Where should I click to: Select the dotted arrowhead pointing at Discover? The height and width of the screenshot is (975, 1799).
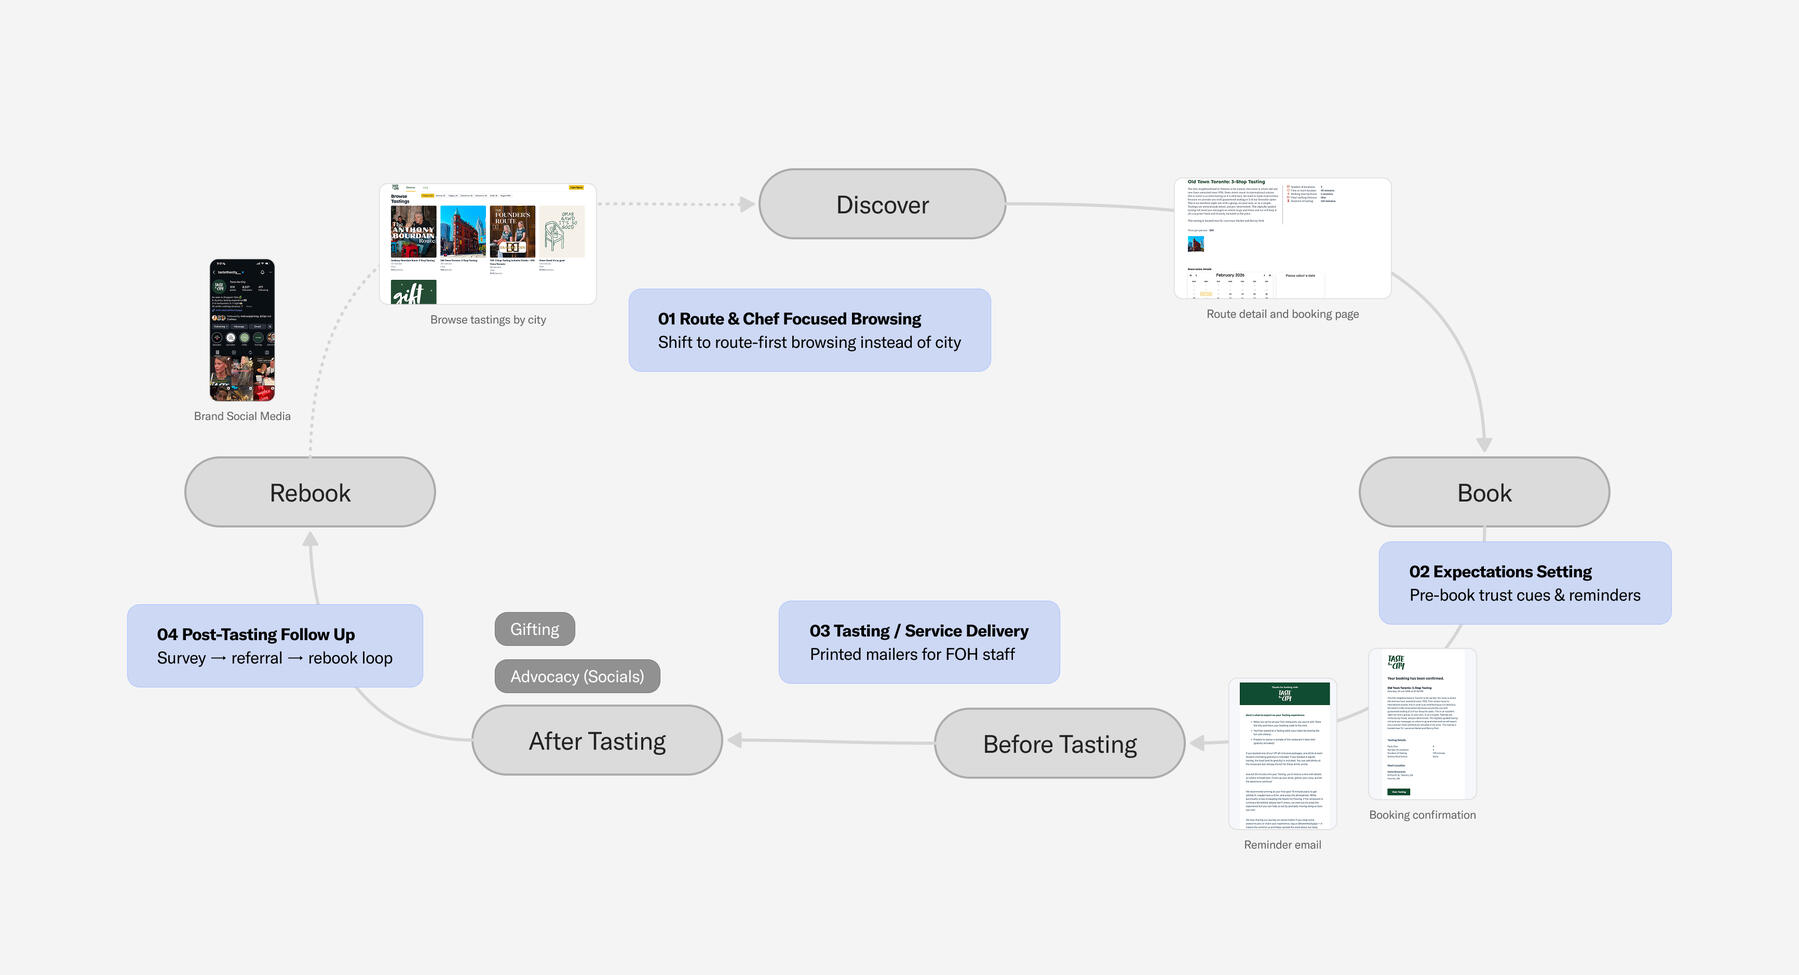(746, 204)
